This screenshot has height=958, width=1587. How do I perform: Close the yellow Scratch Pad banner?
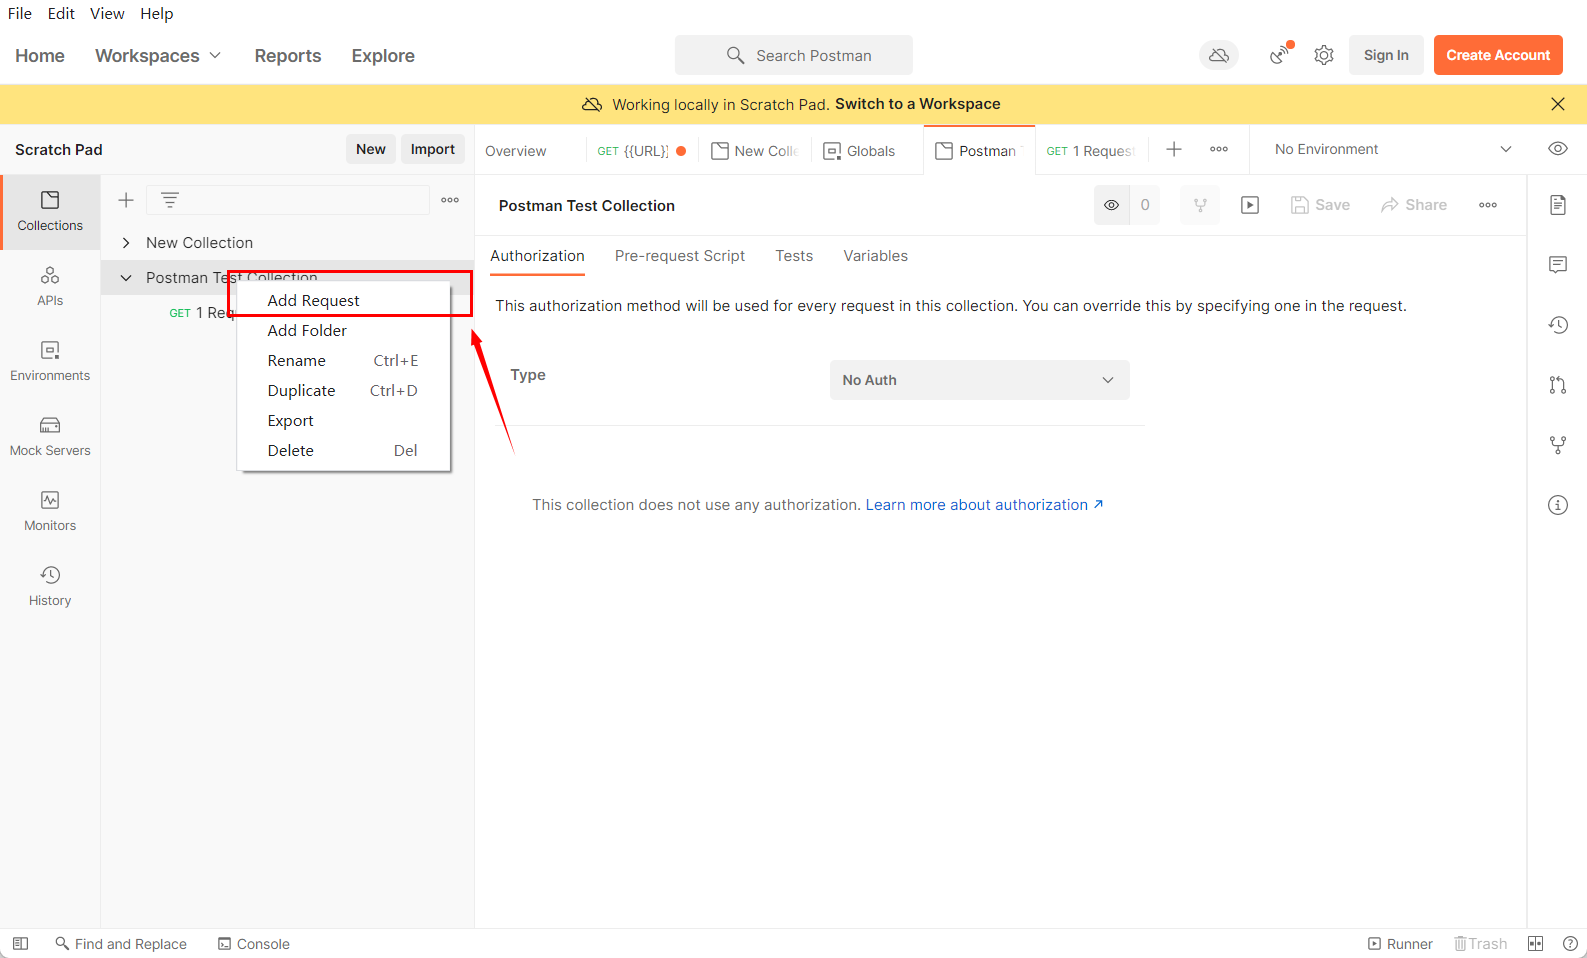click(x=1558, y=104)
